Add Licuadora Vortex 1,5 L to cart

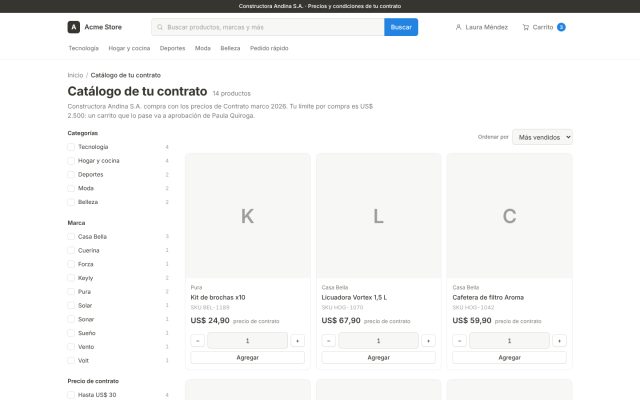(x=378, y=358)
